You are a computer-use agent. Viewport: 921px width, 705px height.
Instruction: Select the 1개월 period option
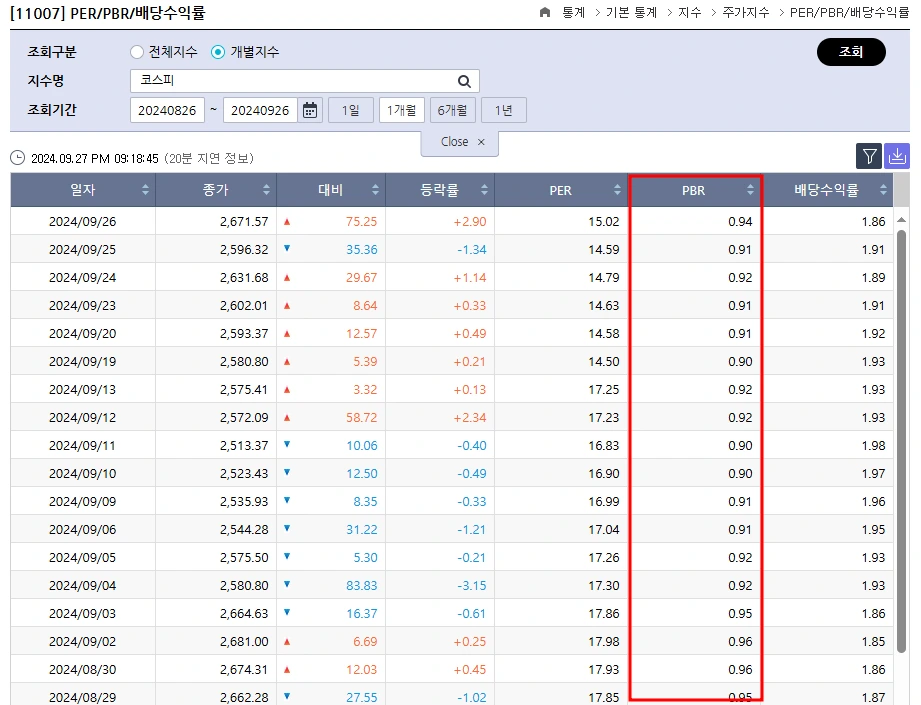pos(401,112)
